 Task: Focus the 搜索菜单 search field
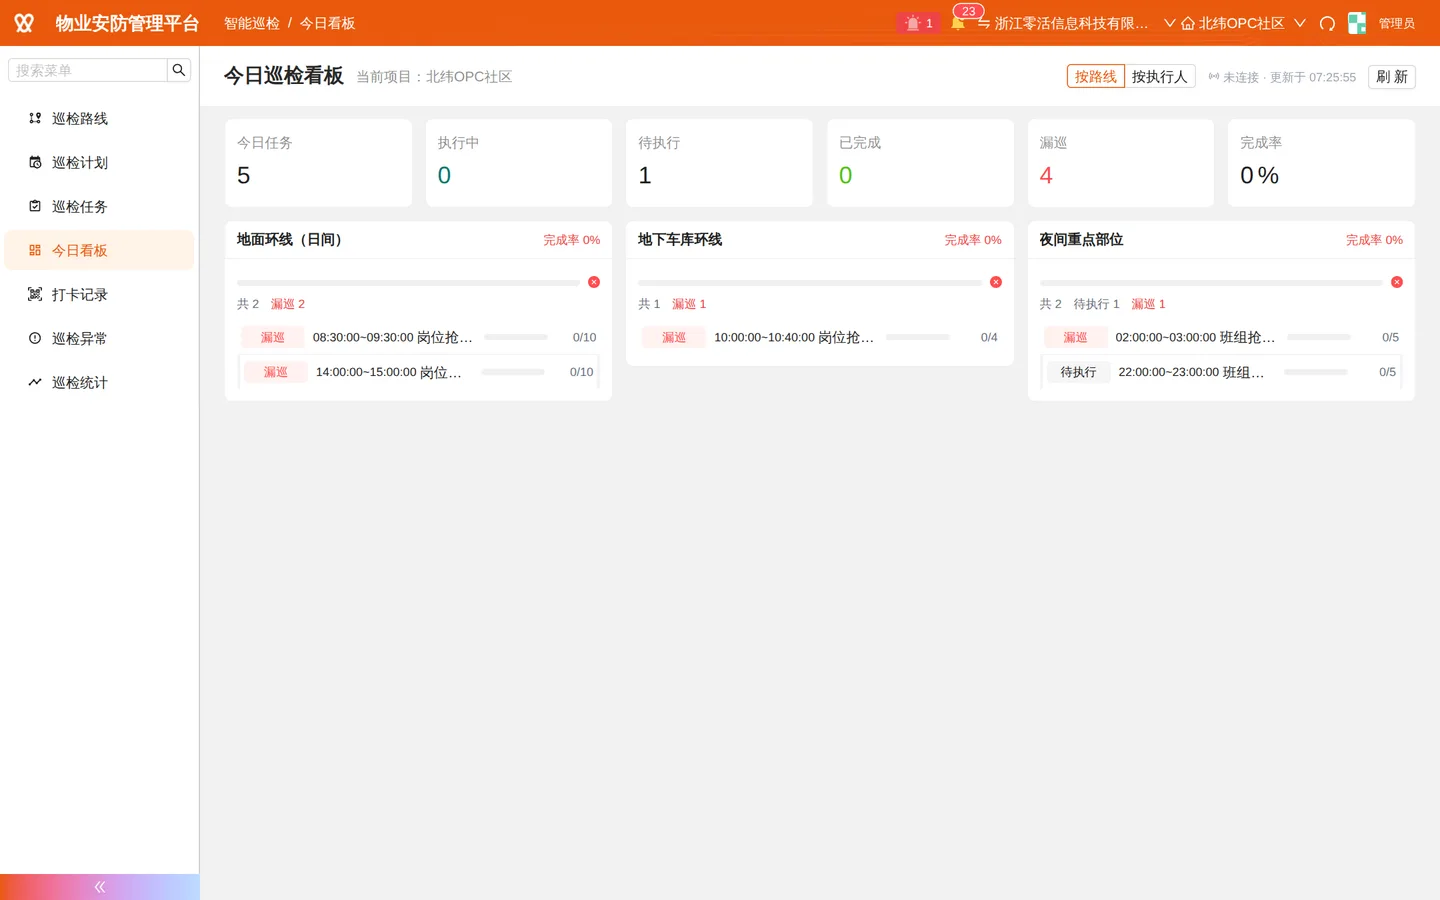coord(88,70)
